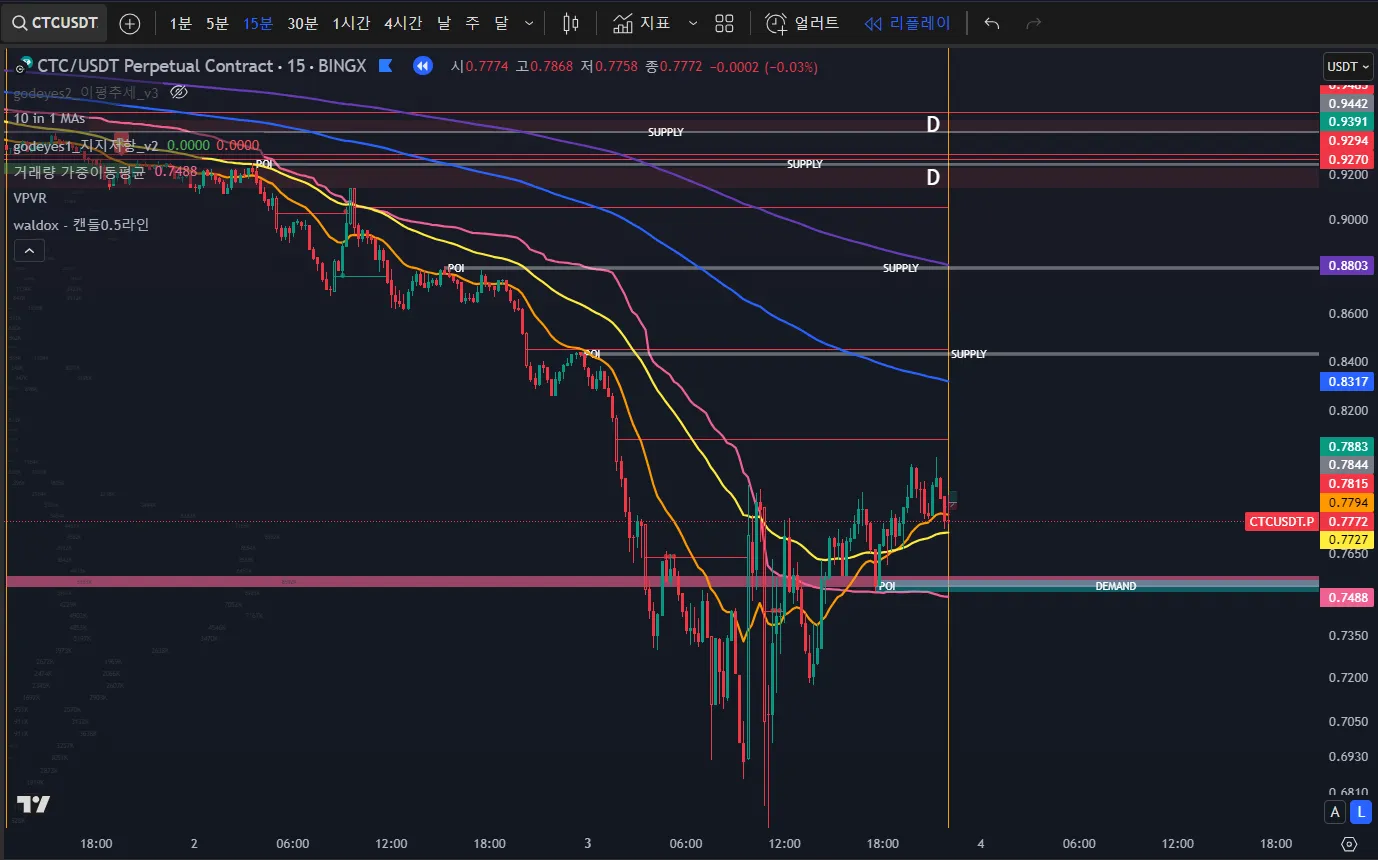Open the USDT currency dropdown
The width and height of the screenshot is (1378, 860).
pos(1347,66)
